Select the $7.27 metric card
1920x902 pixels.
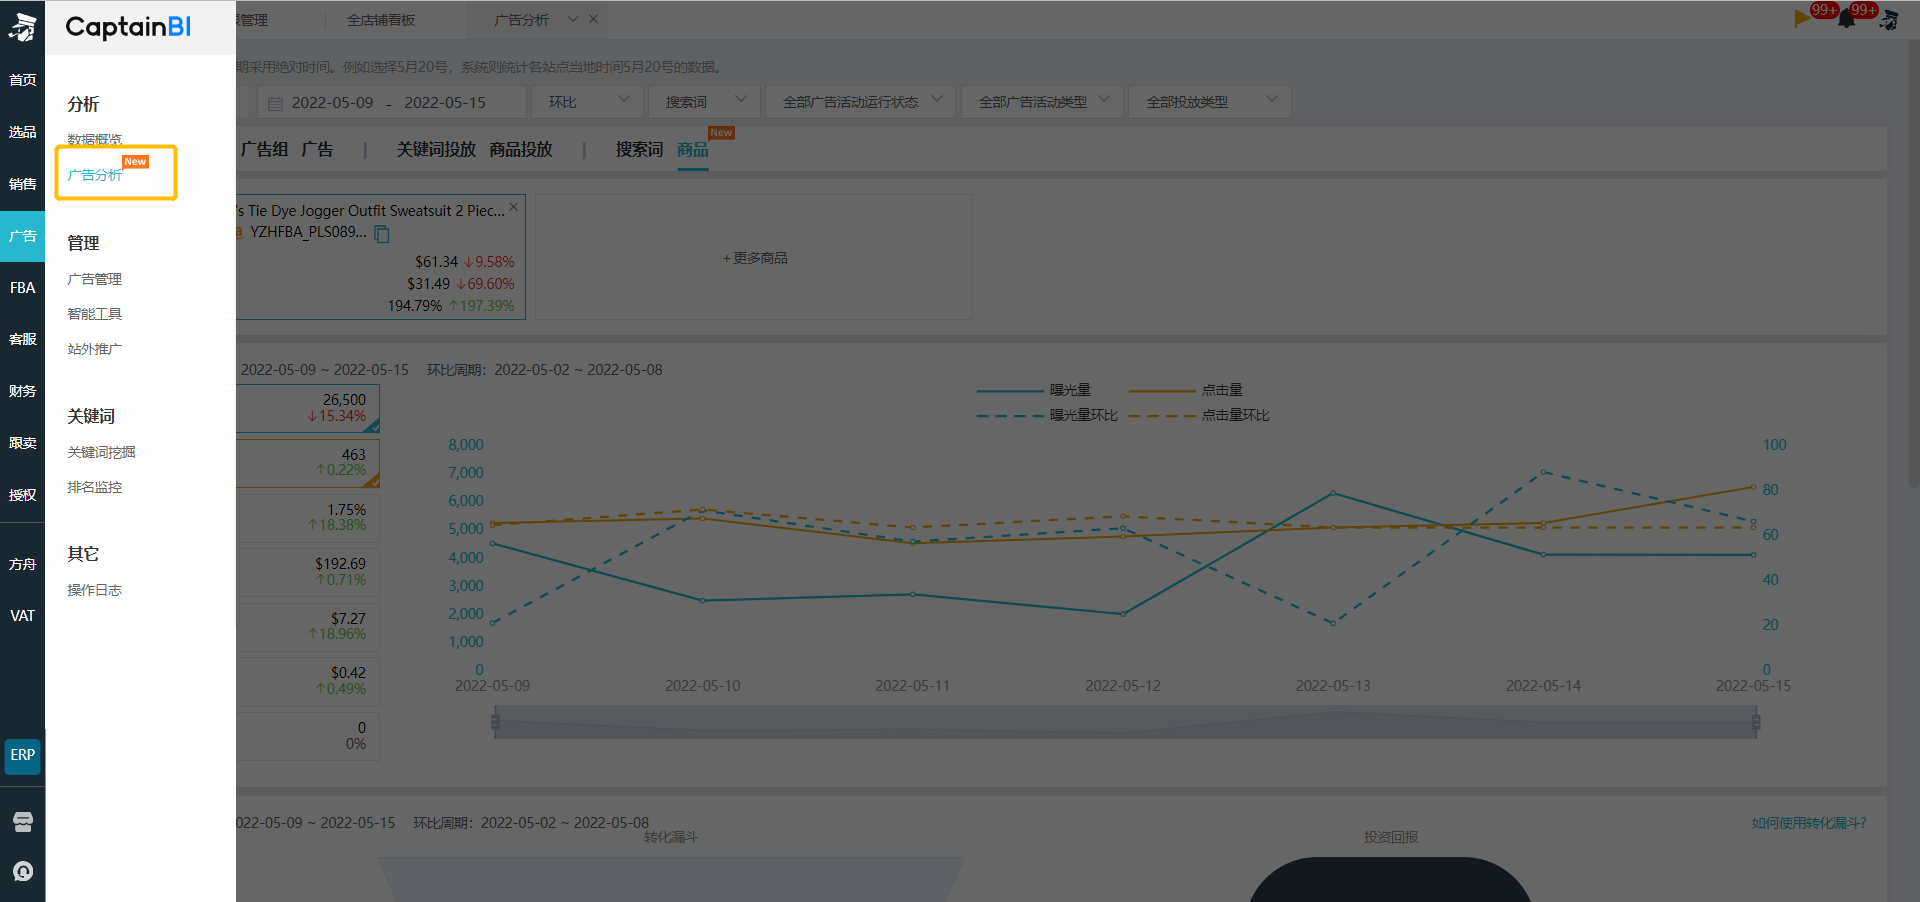(x=308, y=626)
